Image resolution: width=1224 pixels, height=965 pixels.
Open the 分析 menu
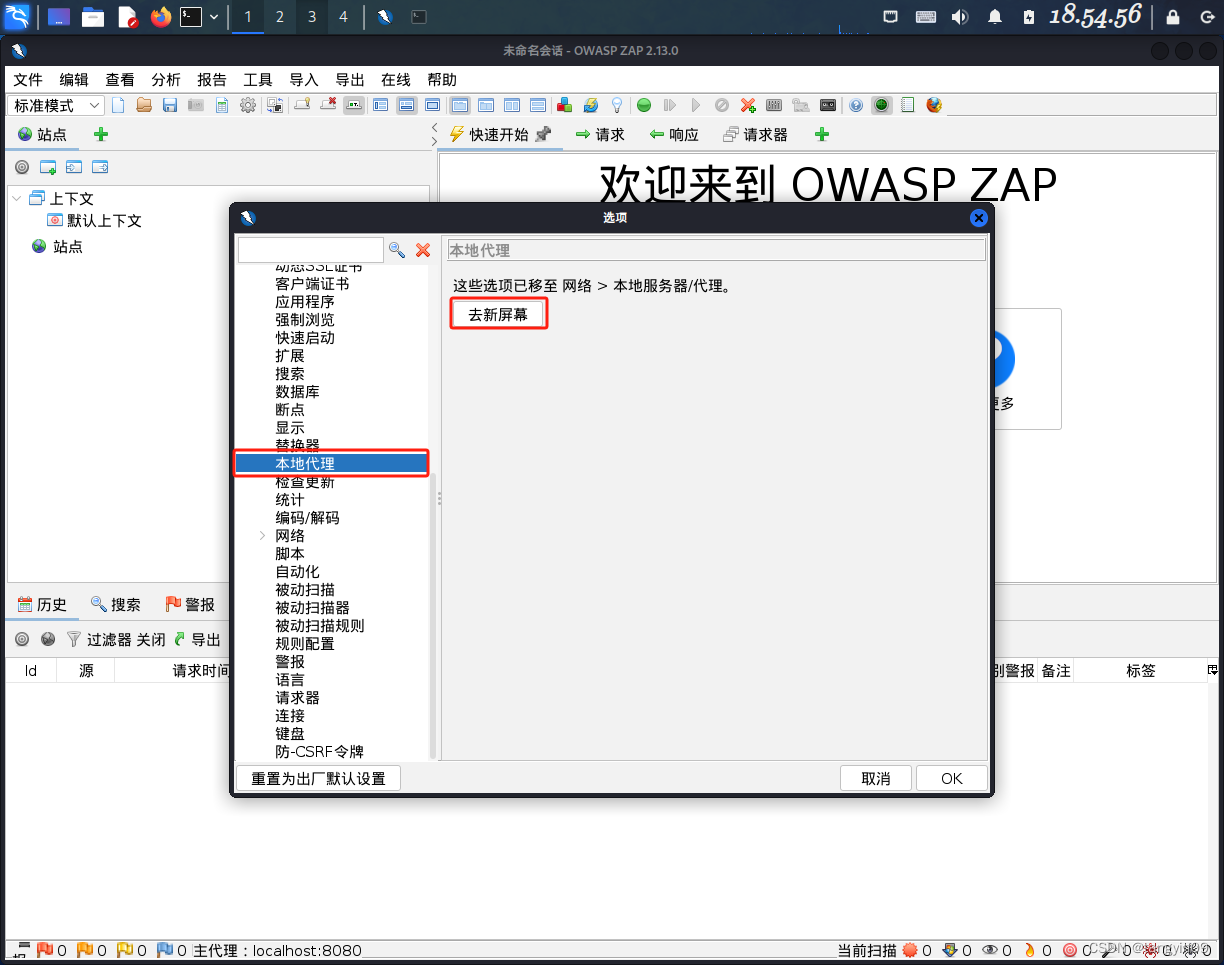[x=166, y=80]
